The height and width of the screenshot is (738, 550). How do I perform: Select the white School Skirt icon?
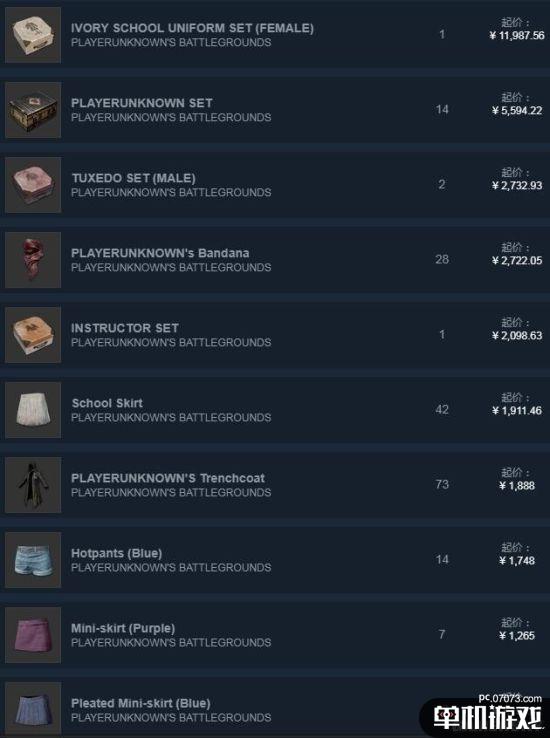pos(33,410)
